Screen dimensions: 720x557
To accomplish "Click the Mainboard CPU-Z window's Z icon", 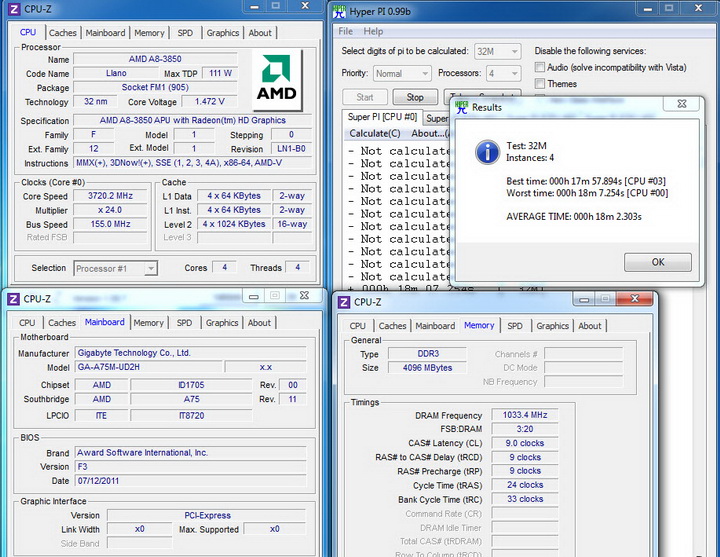I will (x=13, y=299).
